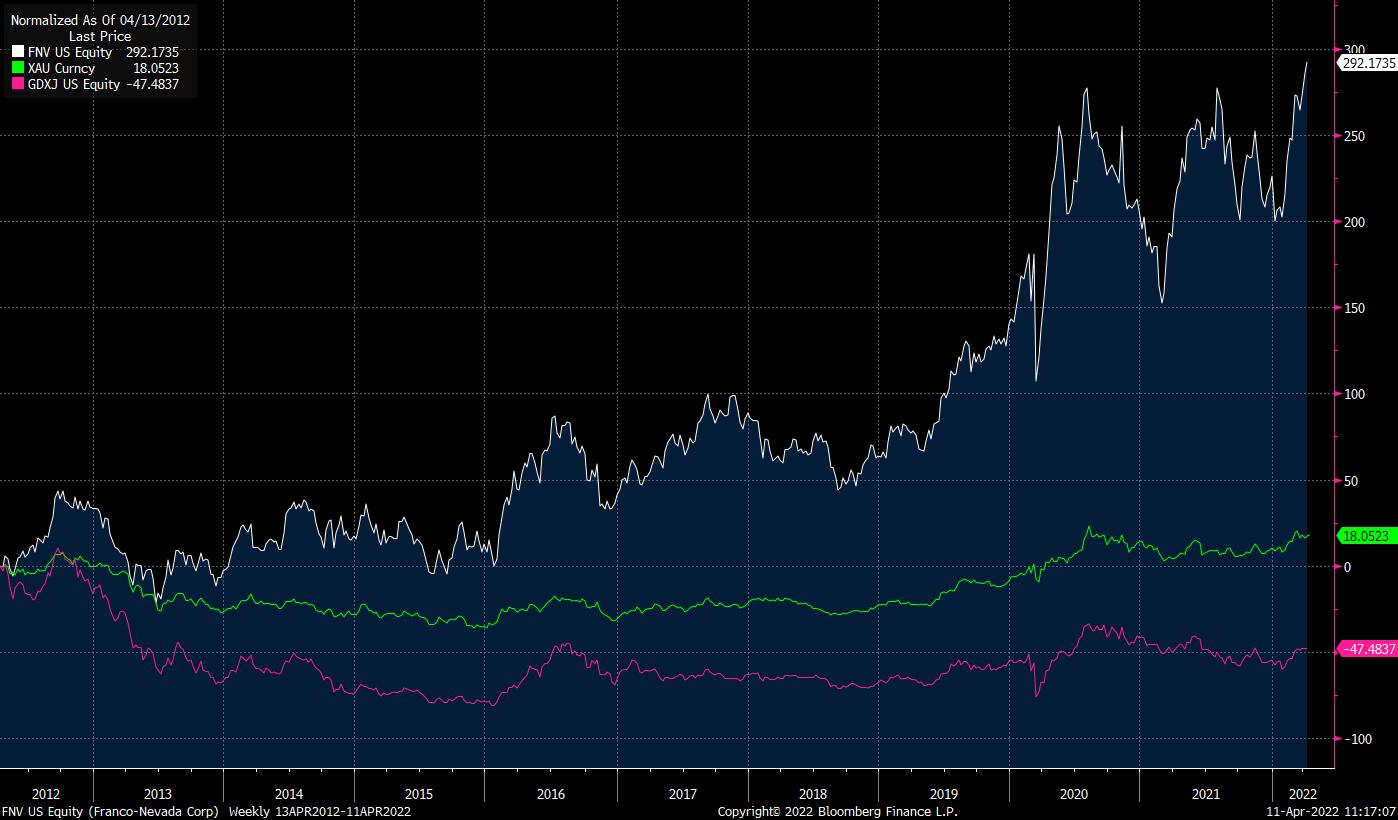This screenshot has width=1398, height=820.
Task: Click the pink -47.4837 price tag
Action: coord(1366,649)
